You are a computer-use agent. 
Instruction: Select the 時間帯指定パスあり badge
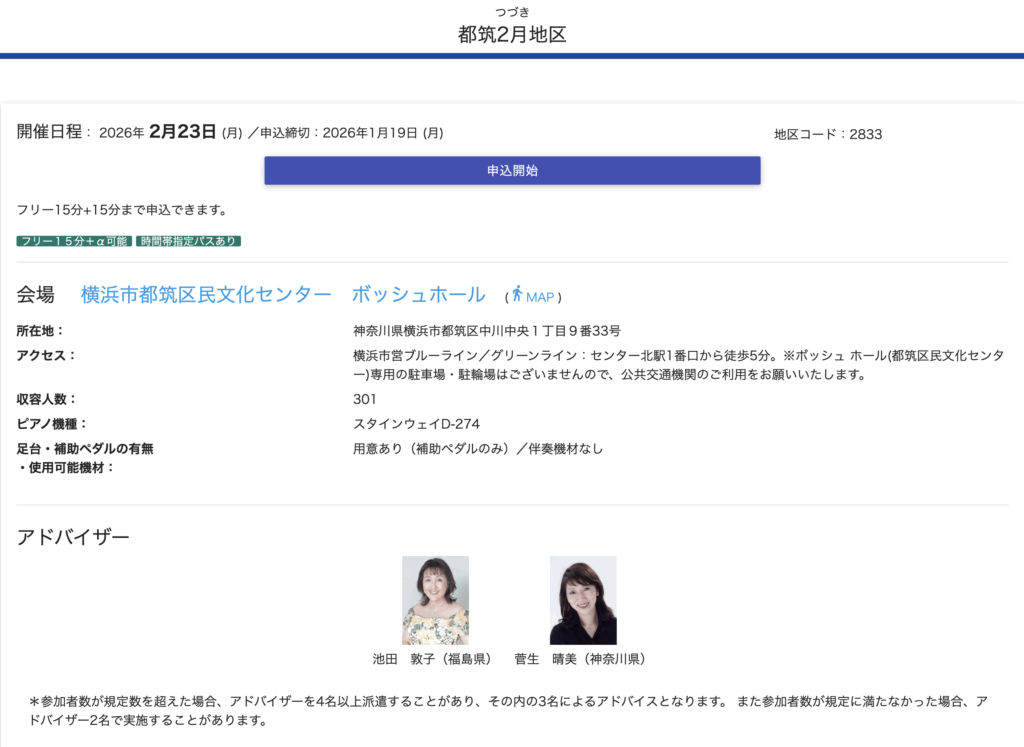click(189, 241)
